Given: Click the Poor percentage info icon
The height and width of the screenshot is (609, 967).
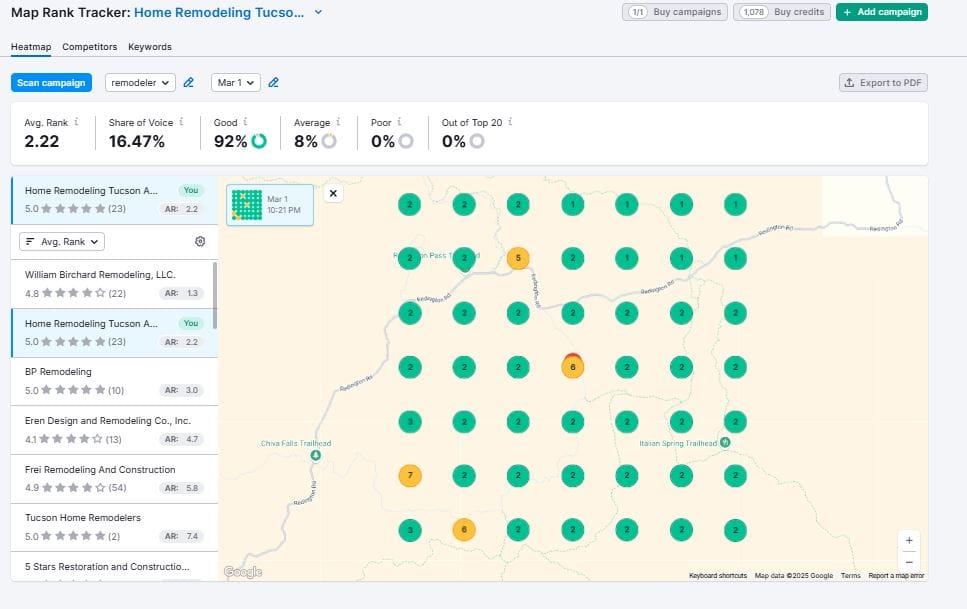Looking at the screenshot, I should (x=399, y=122).
